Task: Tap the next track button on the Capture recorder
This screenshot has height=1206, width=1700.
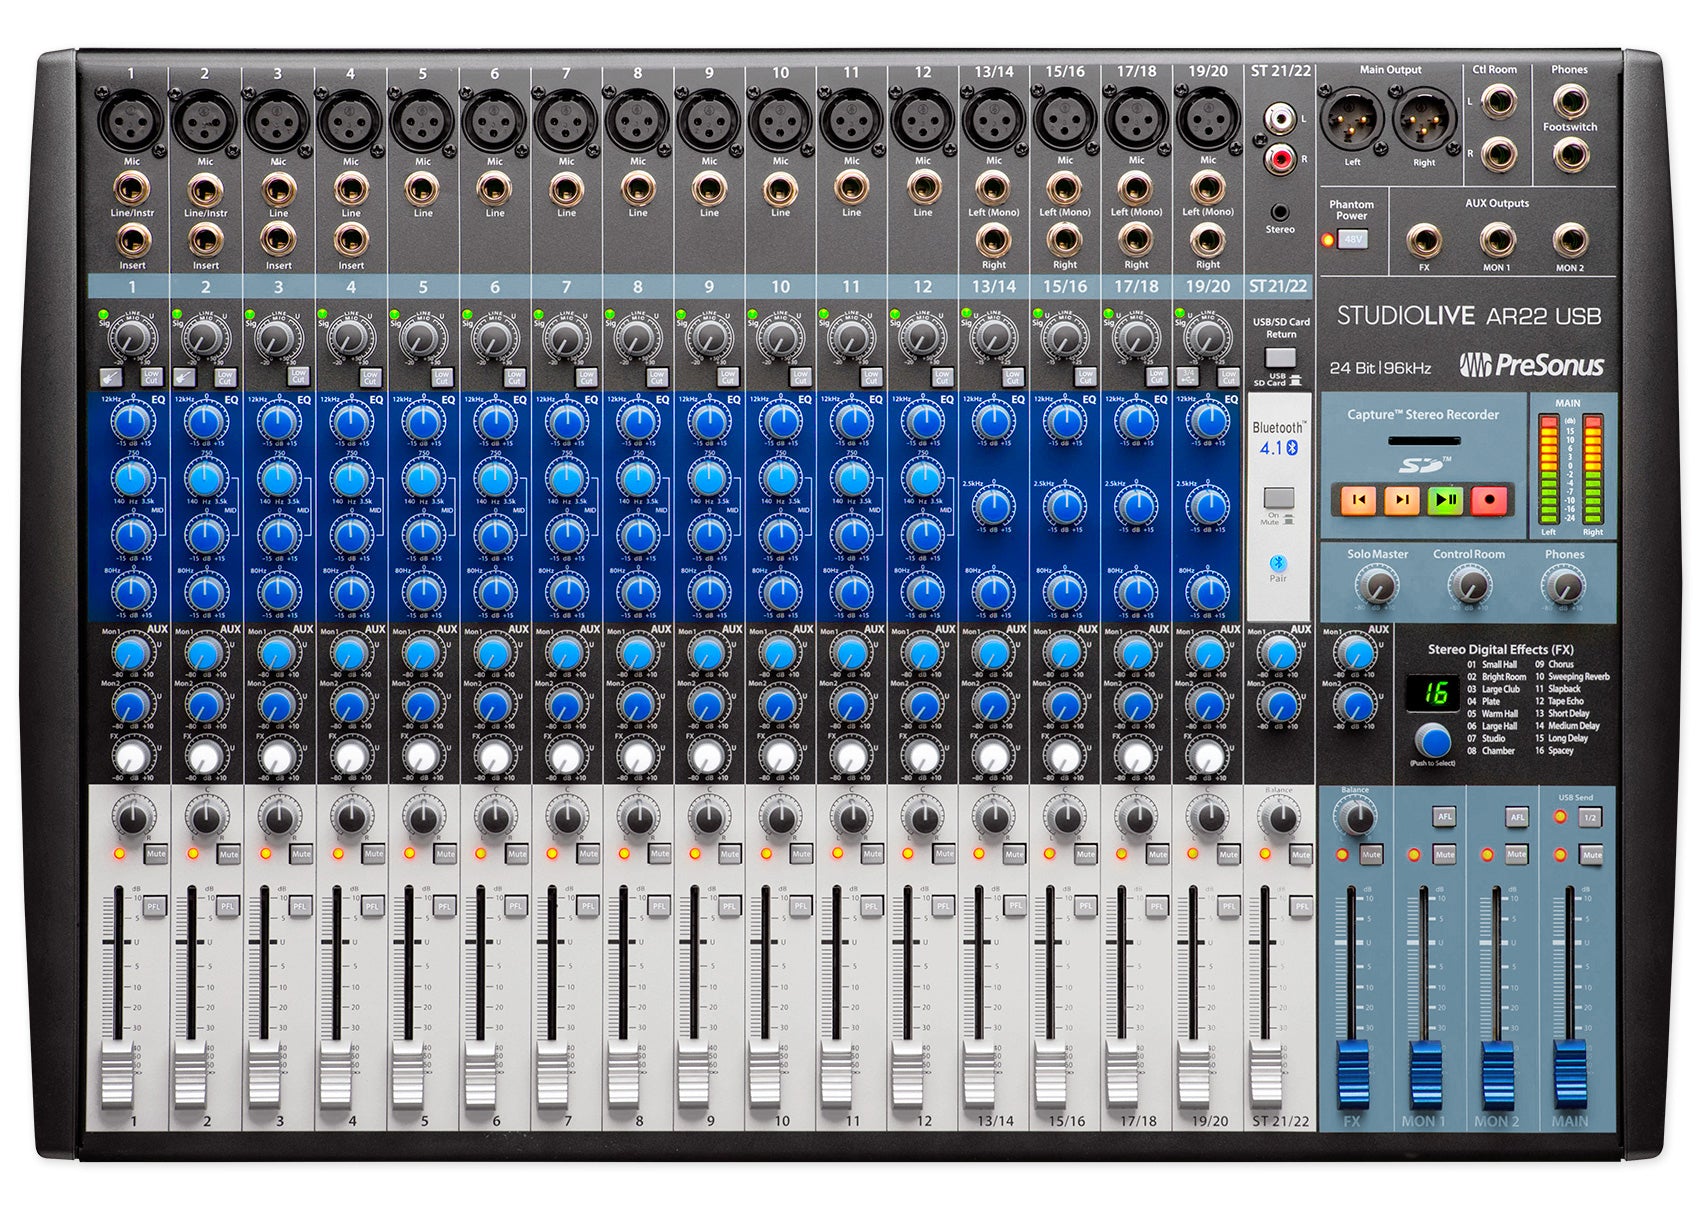Action: (1402, 499)
